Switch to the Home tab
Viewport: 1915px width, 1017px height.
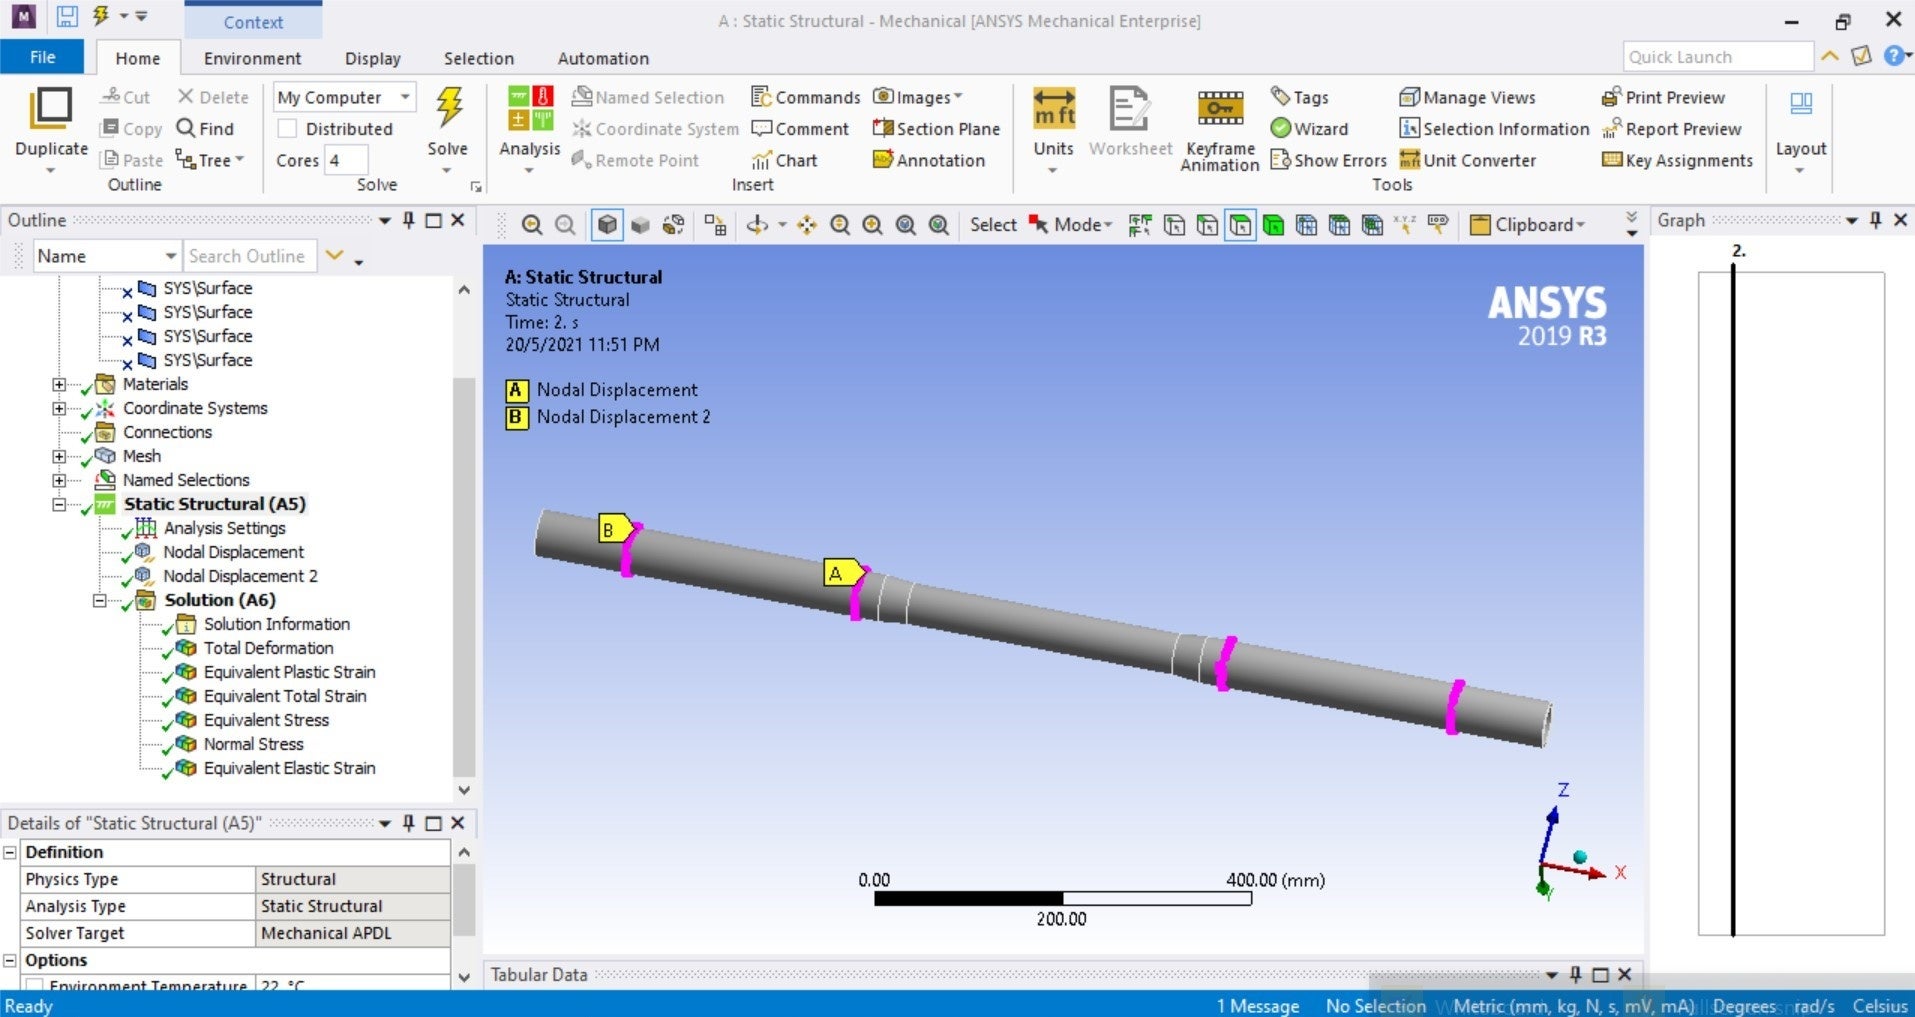click(138, 58)
